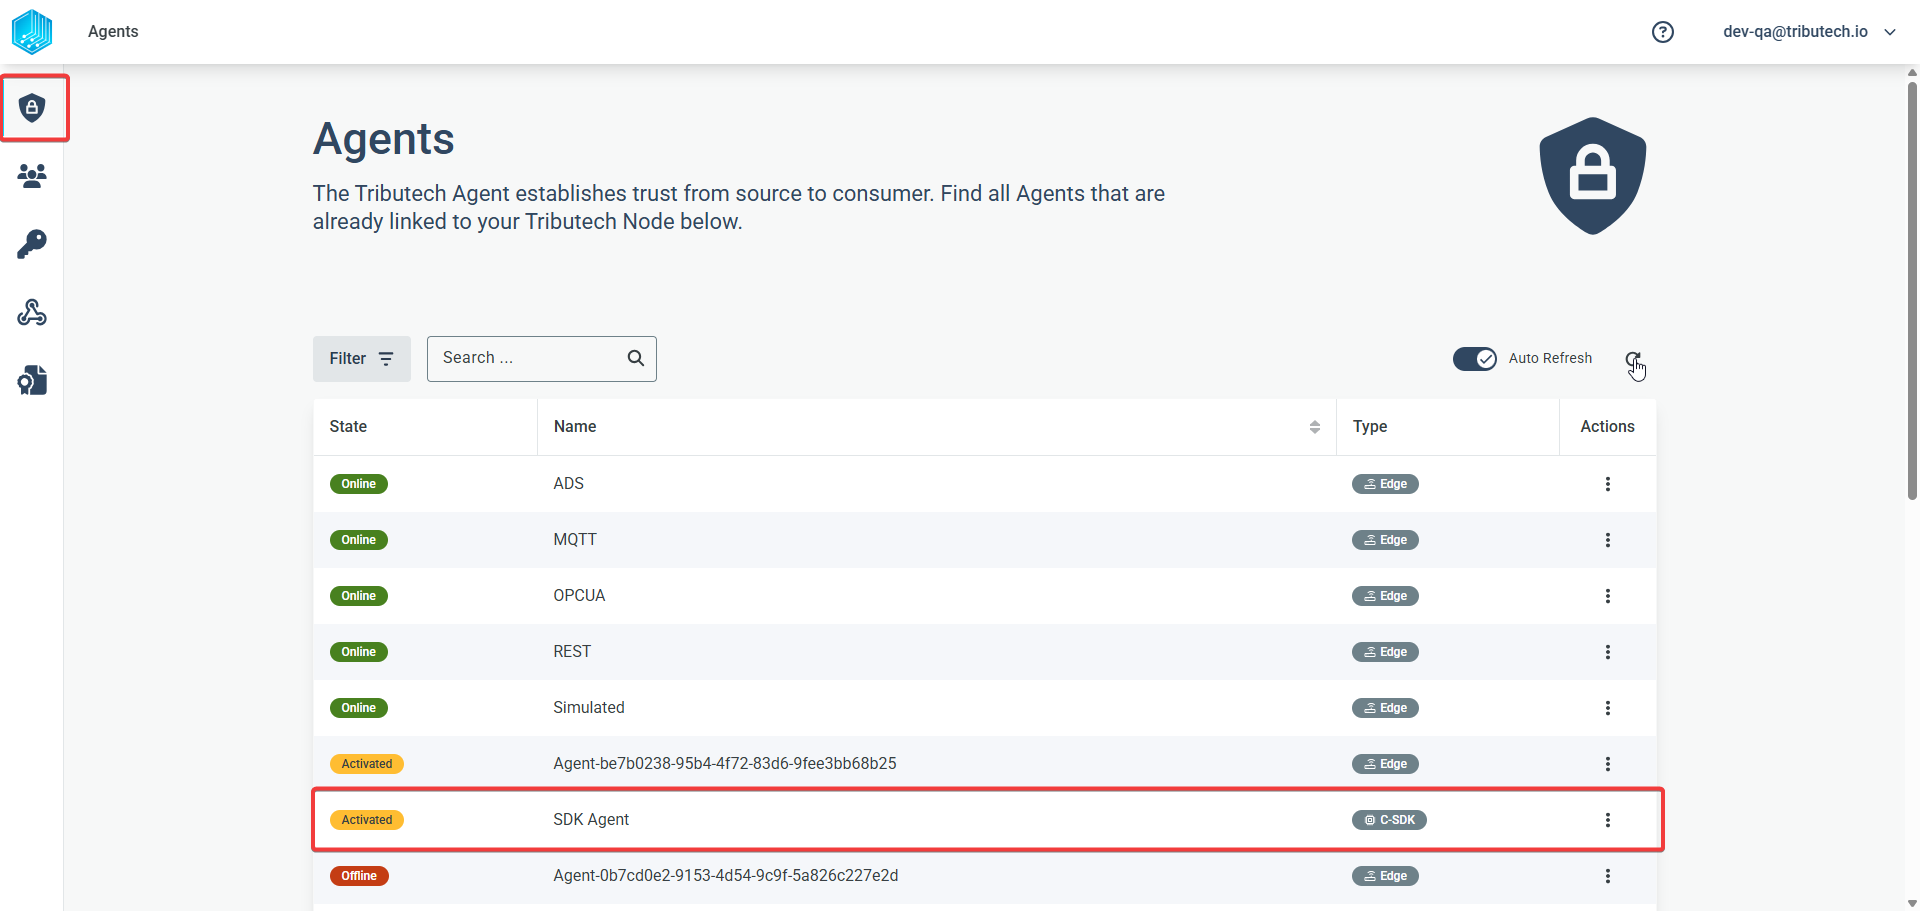Viewport: 1920px width, 911px height.
Task: Open the key sidebar icon
Action: (x=32, y=244)
